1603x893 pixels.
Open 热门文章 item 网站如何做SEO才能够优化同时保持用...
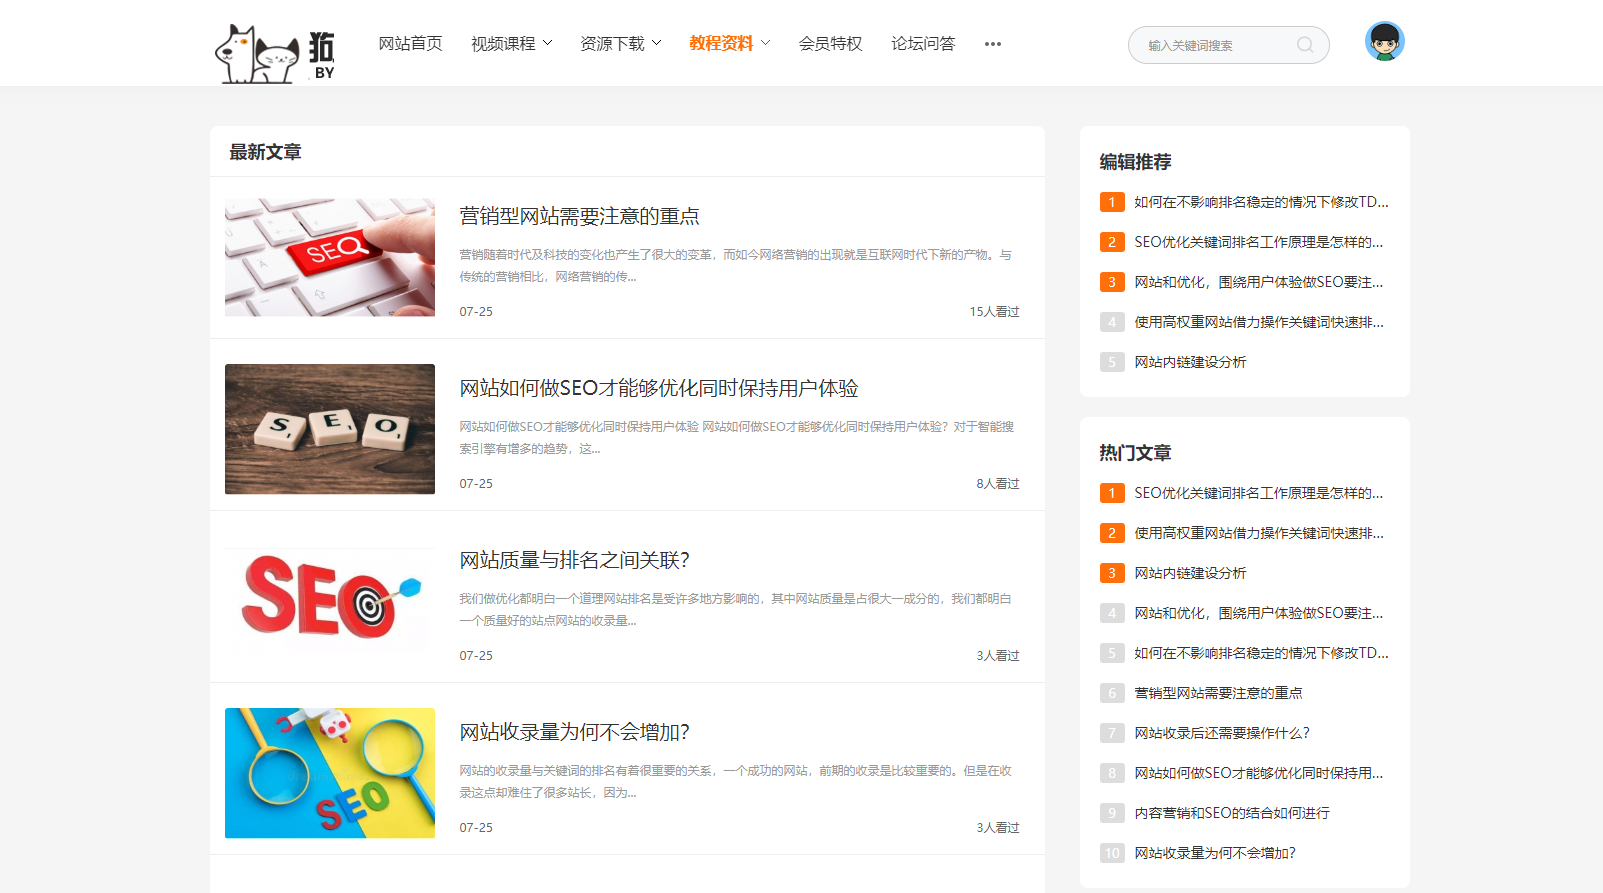click(x=1259, y=773)
